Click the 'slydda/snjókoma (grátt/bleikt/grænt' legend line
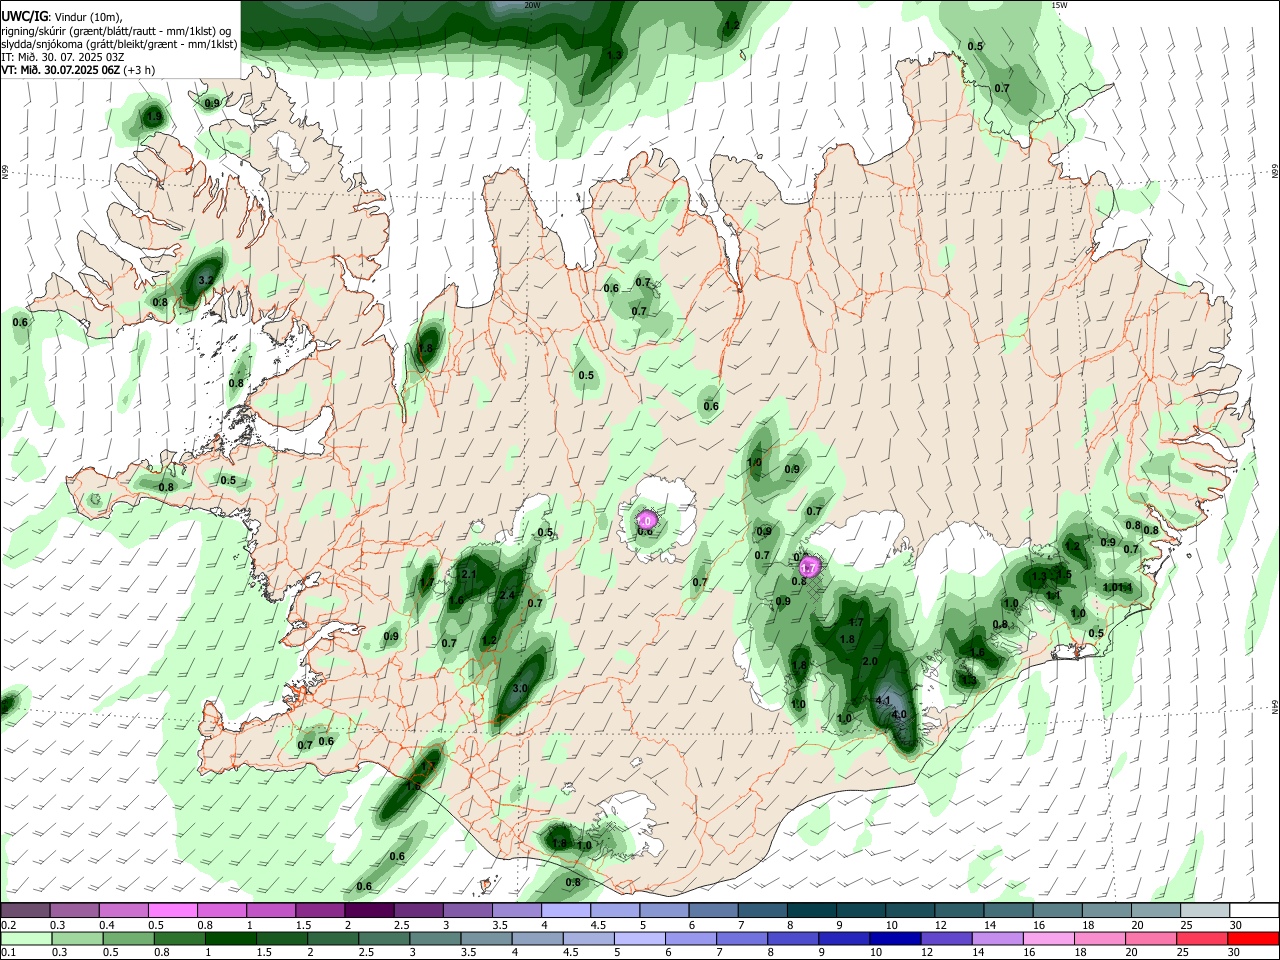Image resolution: width=1280 pixels, height=960 pixels. click(x=119, y=44)
